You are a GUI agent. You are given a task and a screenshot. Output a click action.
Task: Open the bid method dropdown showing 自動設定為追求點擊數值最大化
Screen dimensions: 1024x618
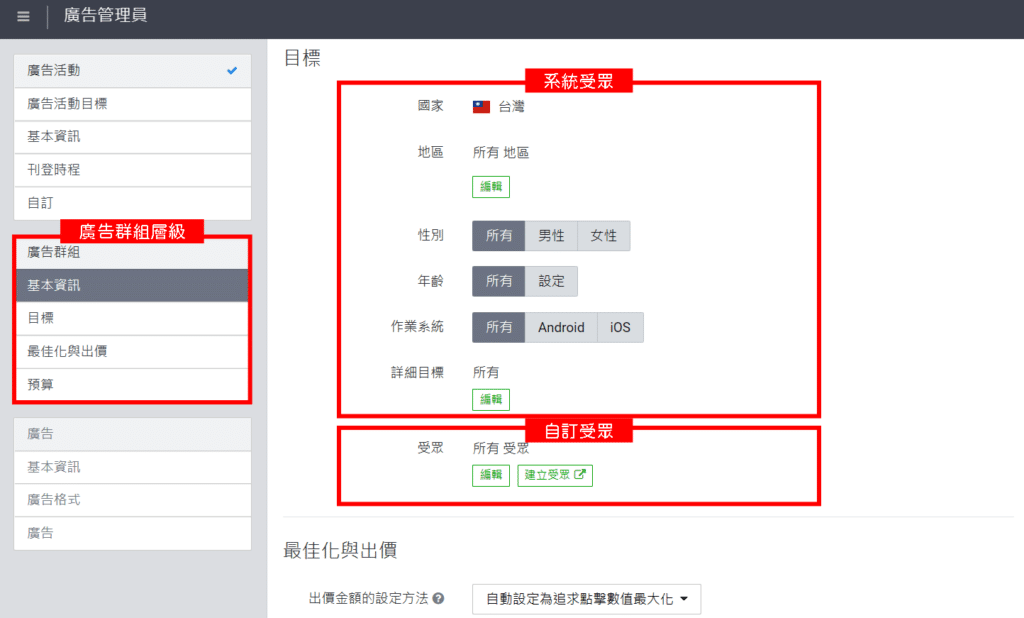[584, 599]
